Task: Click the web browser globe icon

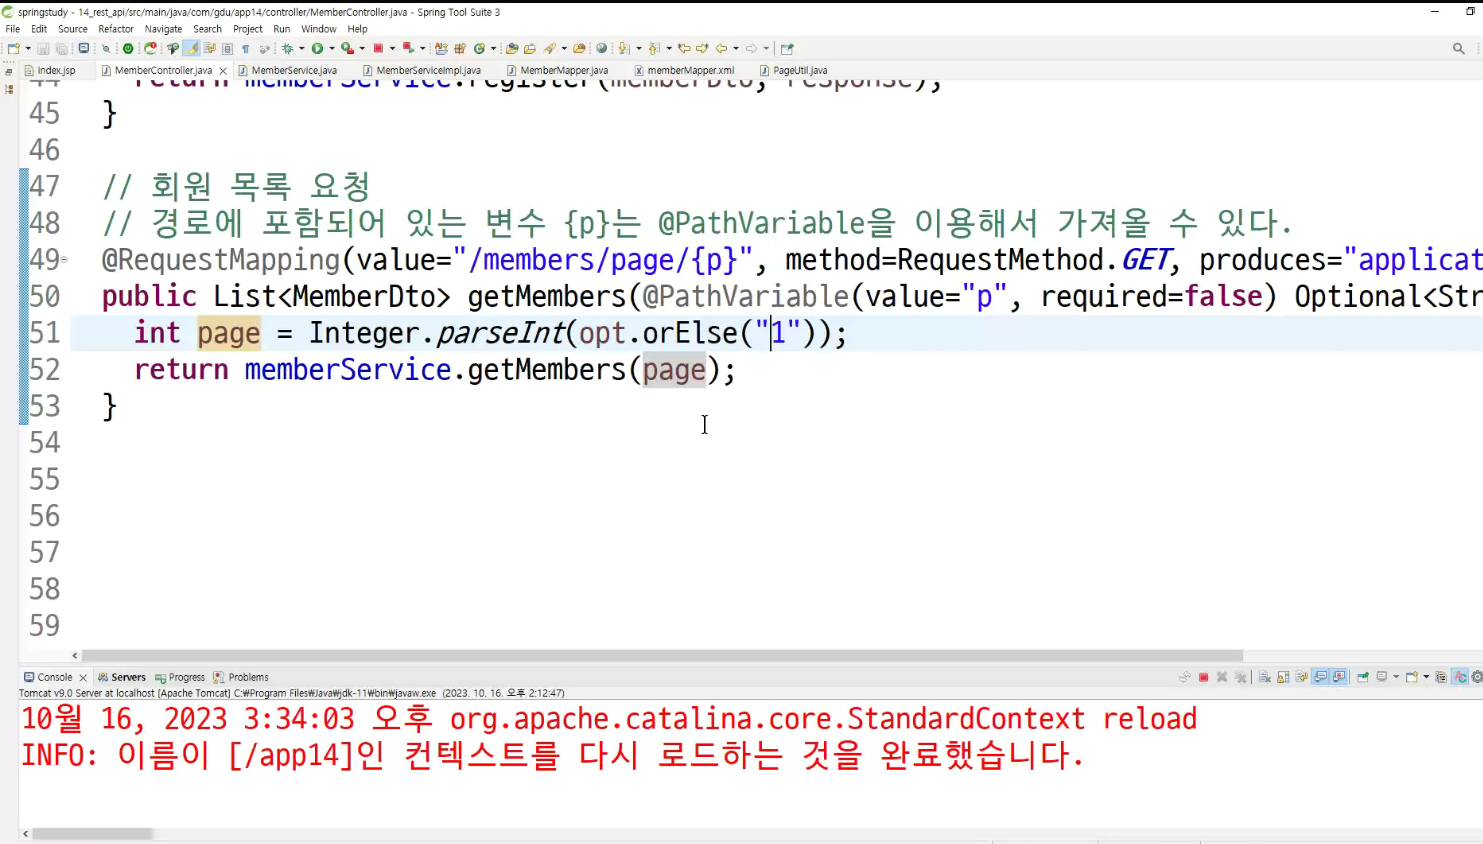Action: pos(601,48)
